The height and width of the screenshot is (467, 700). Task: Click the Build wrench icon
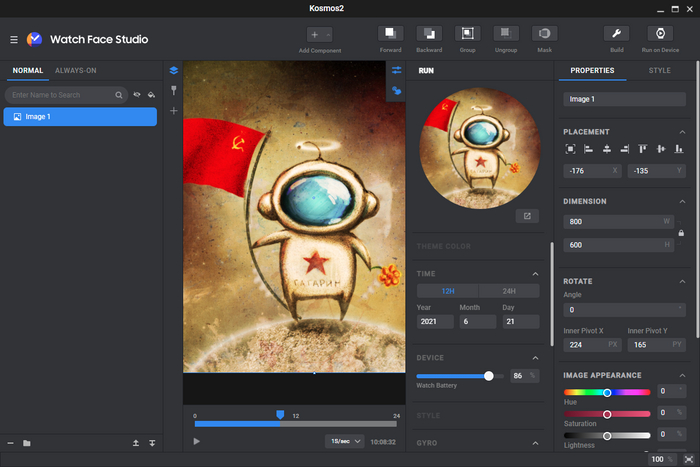pos(617,34)
